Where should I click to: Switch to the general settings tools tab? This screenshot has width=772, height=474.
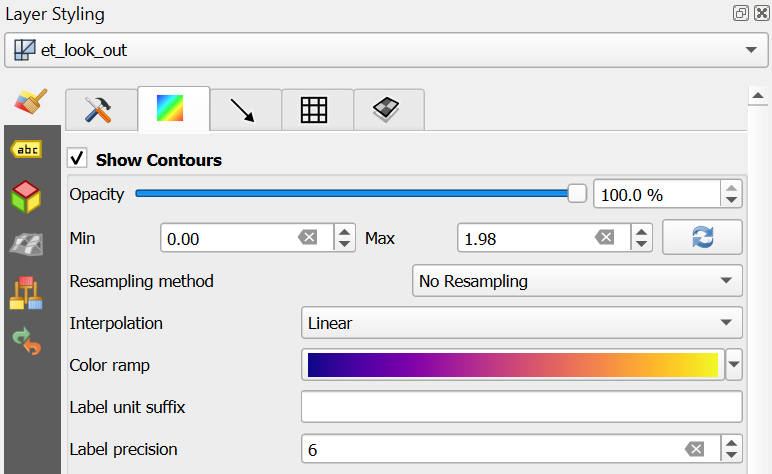(101, 110)
